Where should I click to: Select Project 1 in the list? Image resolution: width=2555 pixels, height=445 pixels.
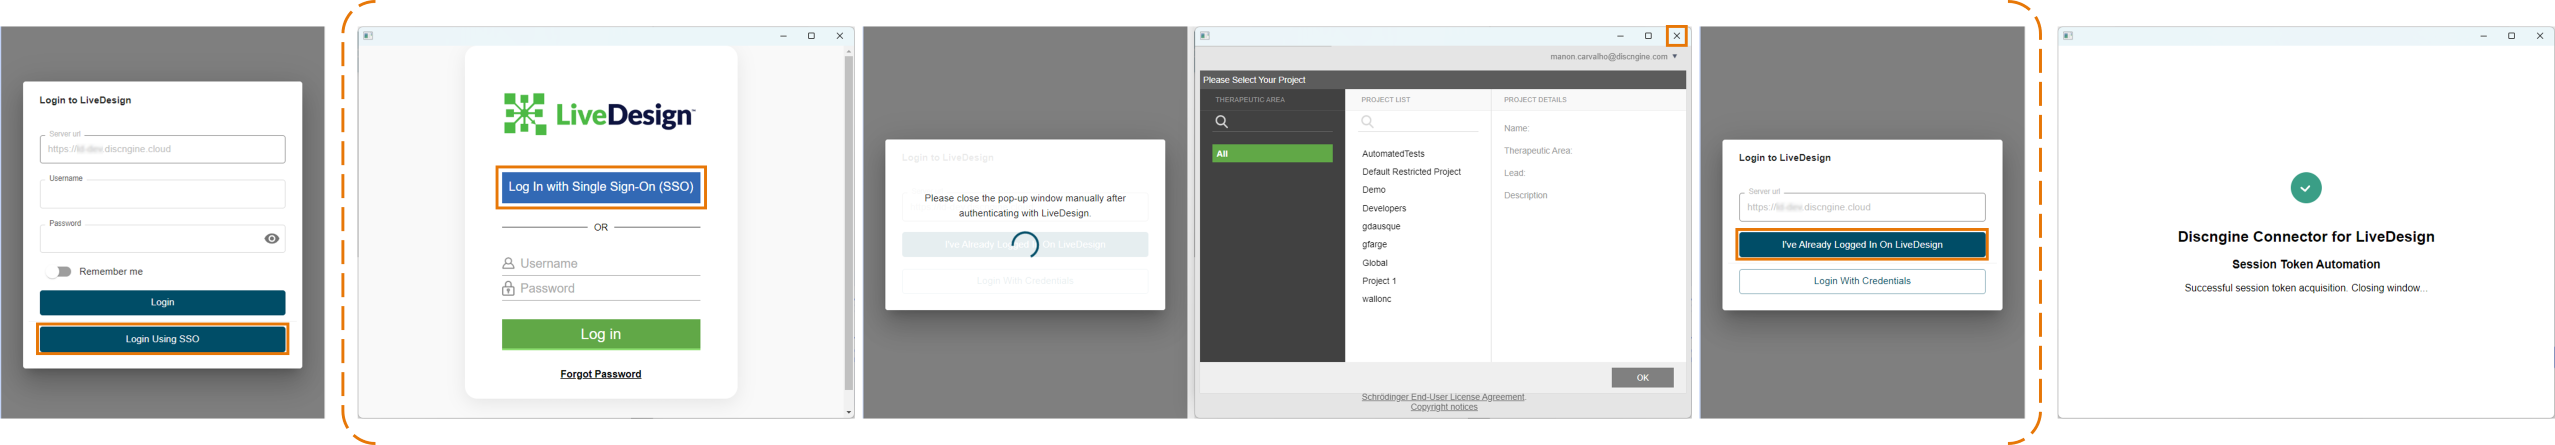point(1379,281)
